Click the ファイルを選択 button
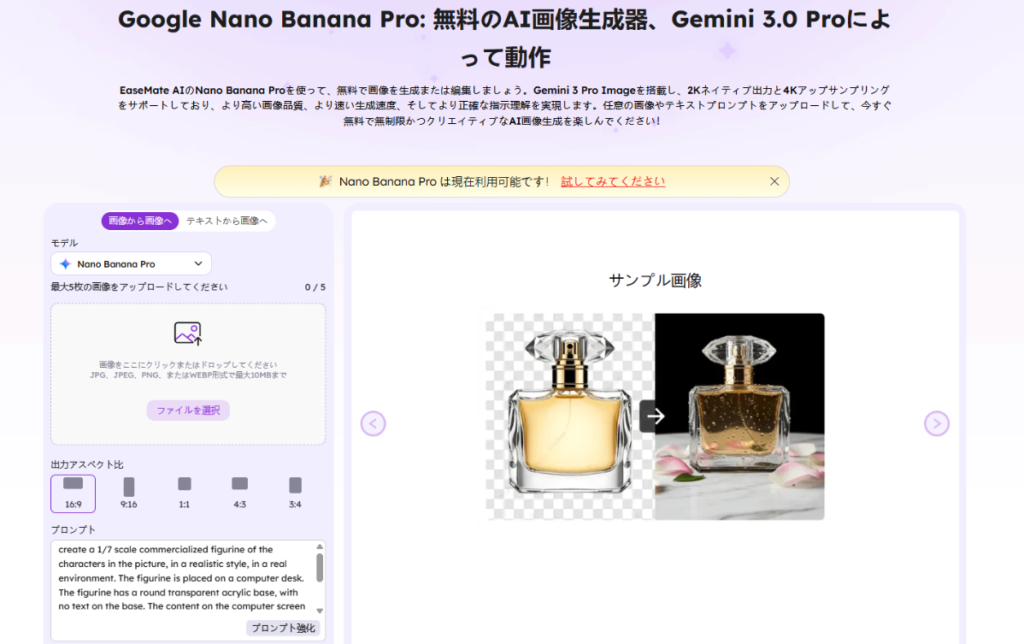This screenshot has width=1024, height=644. click(188, 410)
